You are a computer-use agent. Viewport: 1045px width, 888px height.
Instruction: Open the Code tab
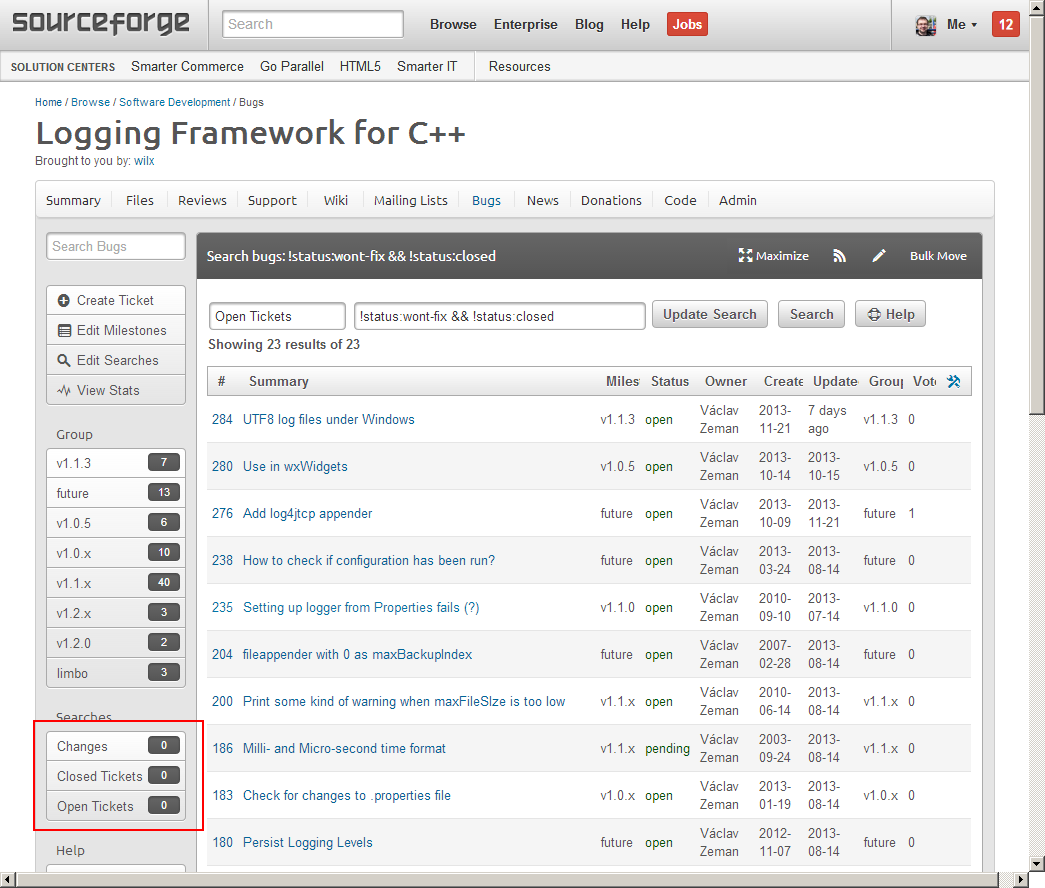coord(680,200)
